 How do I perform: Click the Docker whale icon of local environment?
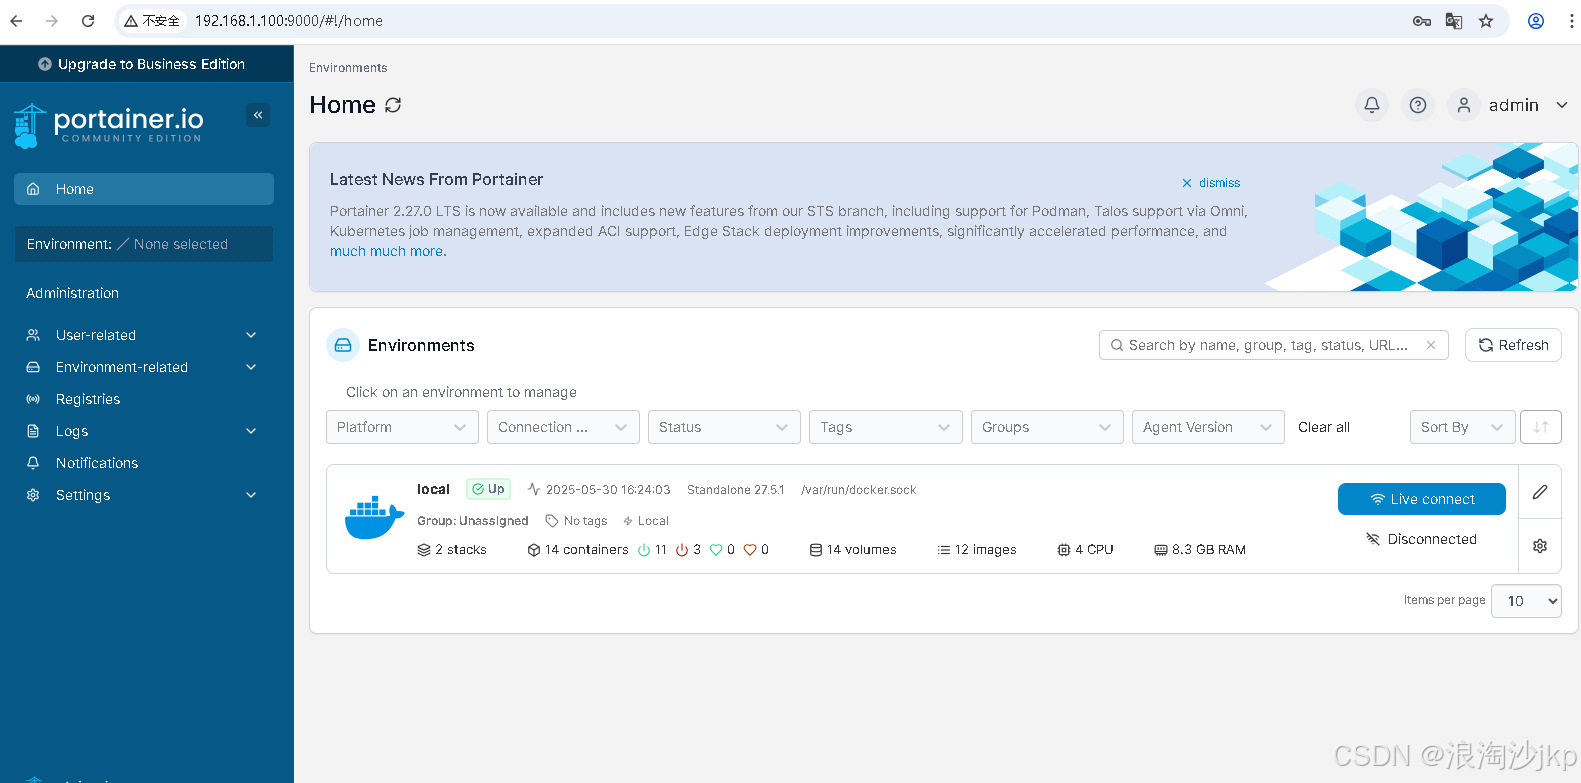374,517
